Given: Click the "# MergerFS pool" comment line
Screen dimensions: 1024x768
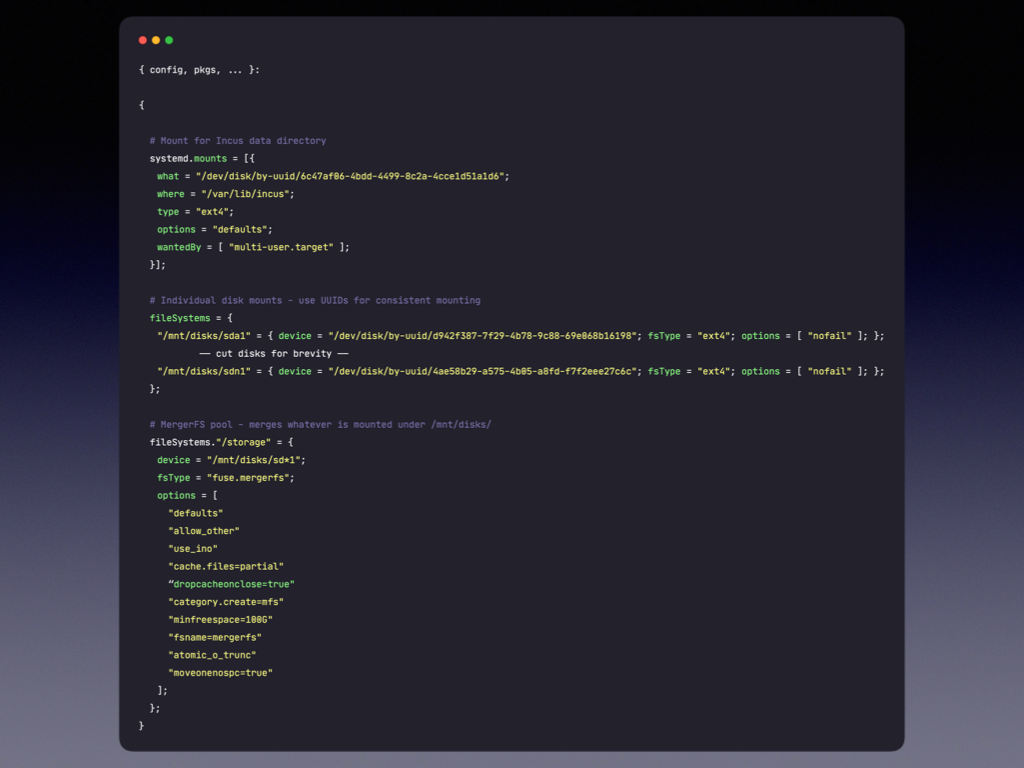Looking at the screenshot, I should pyautogui.click(x=320, y=424).
